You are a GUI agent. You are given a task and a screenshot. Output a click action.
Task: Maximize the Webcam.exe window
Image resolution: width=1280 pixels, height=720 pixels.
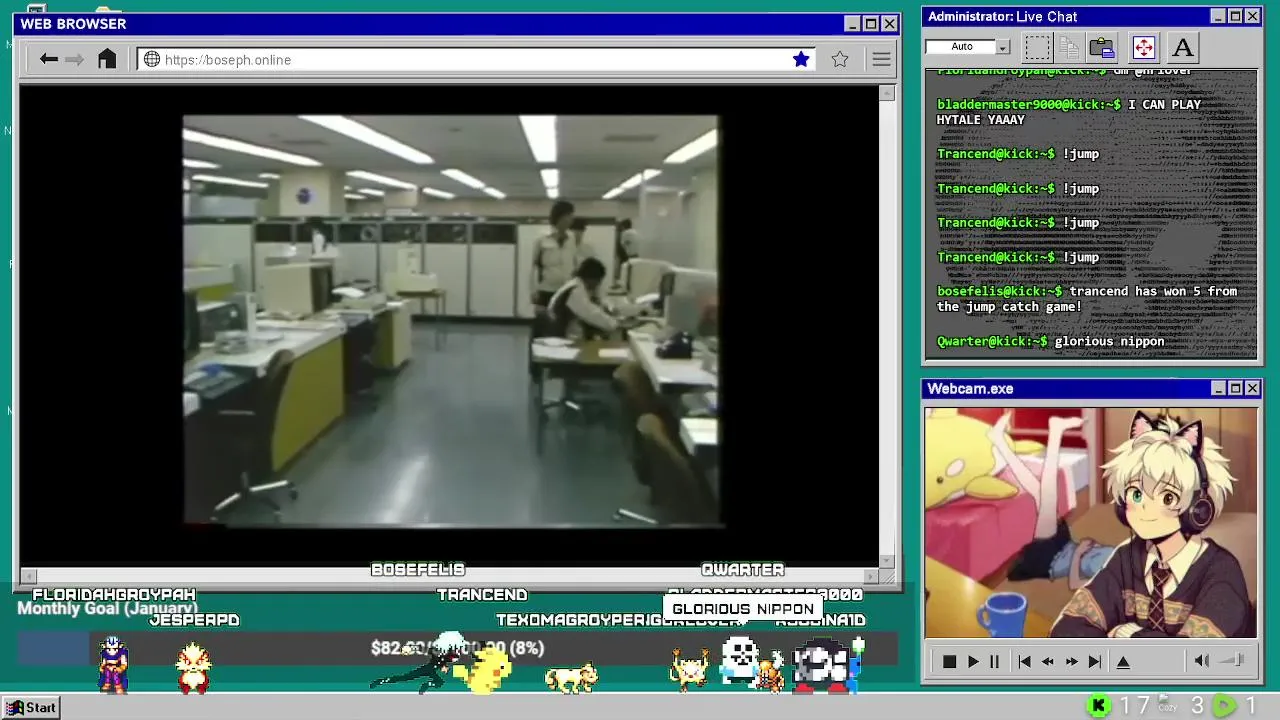(1235, 388)
